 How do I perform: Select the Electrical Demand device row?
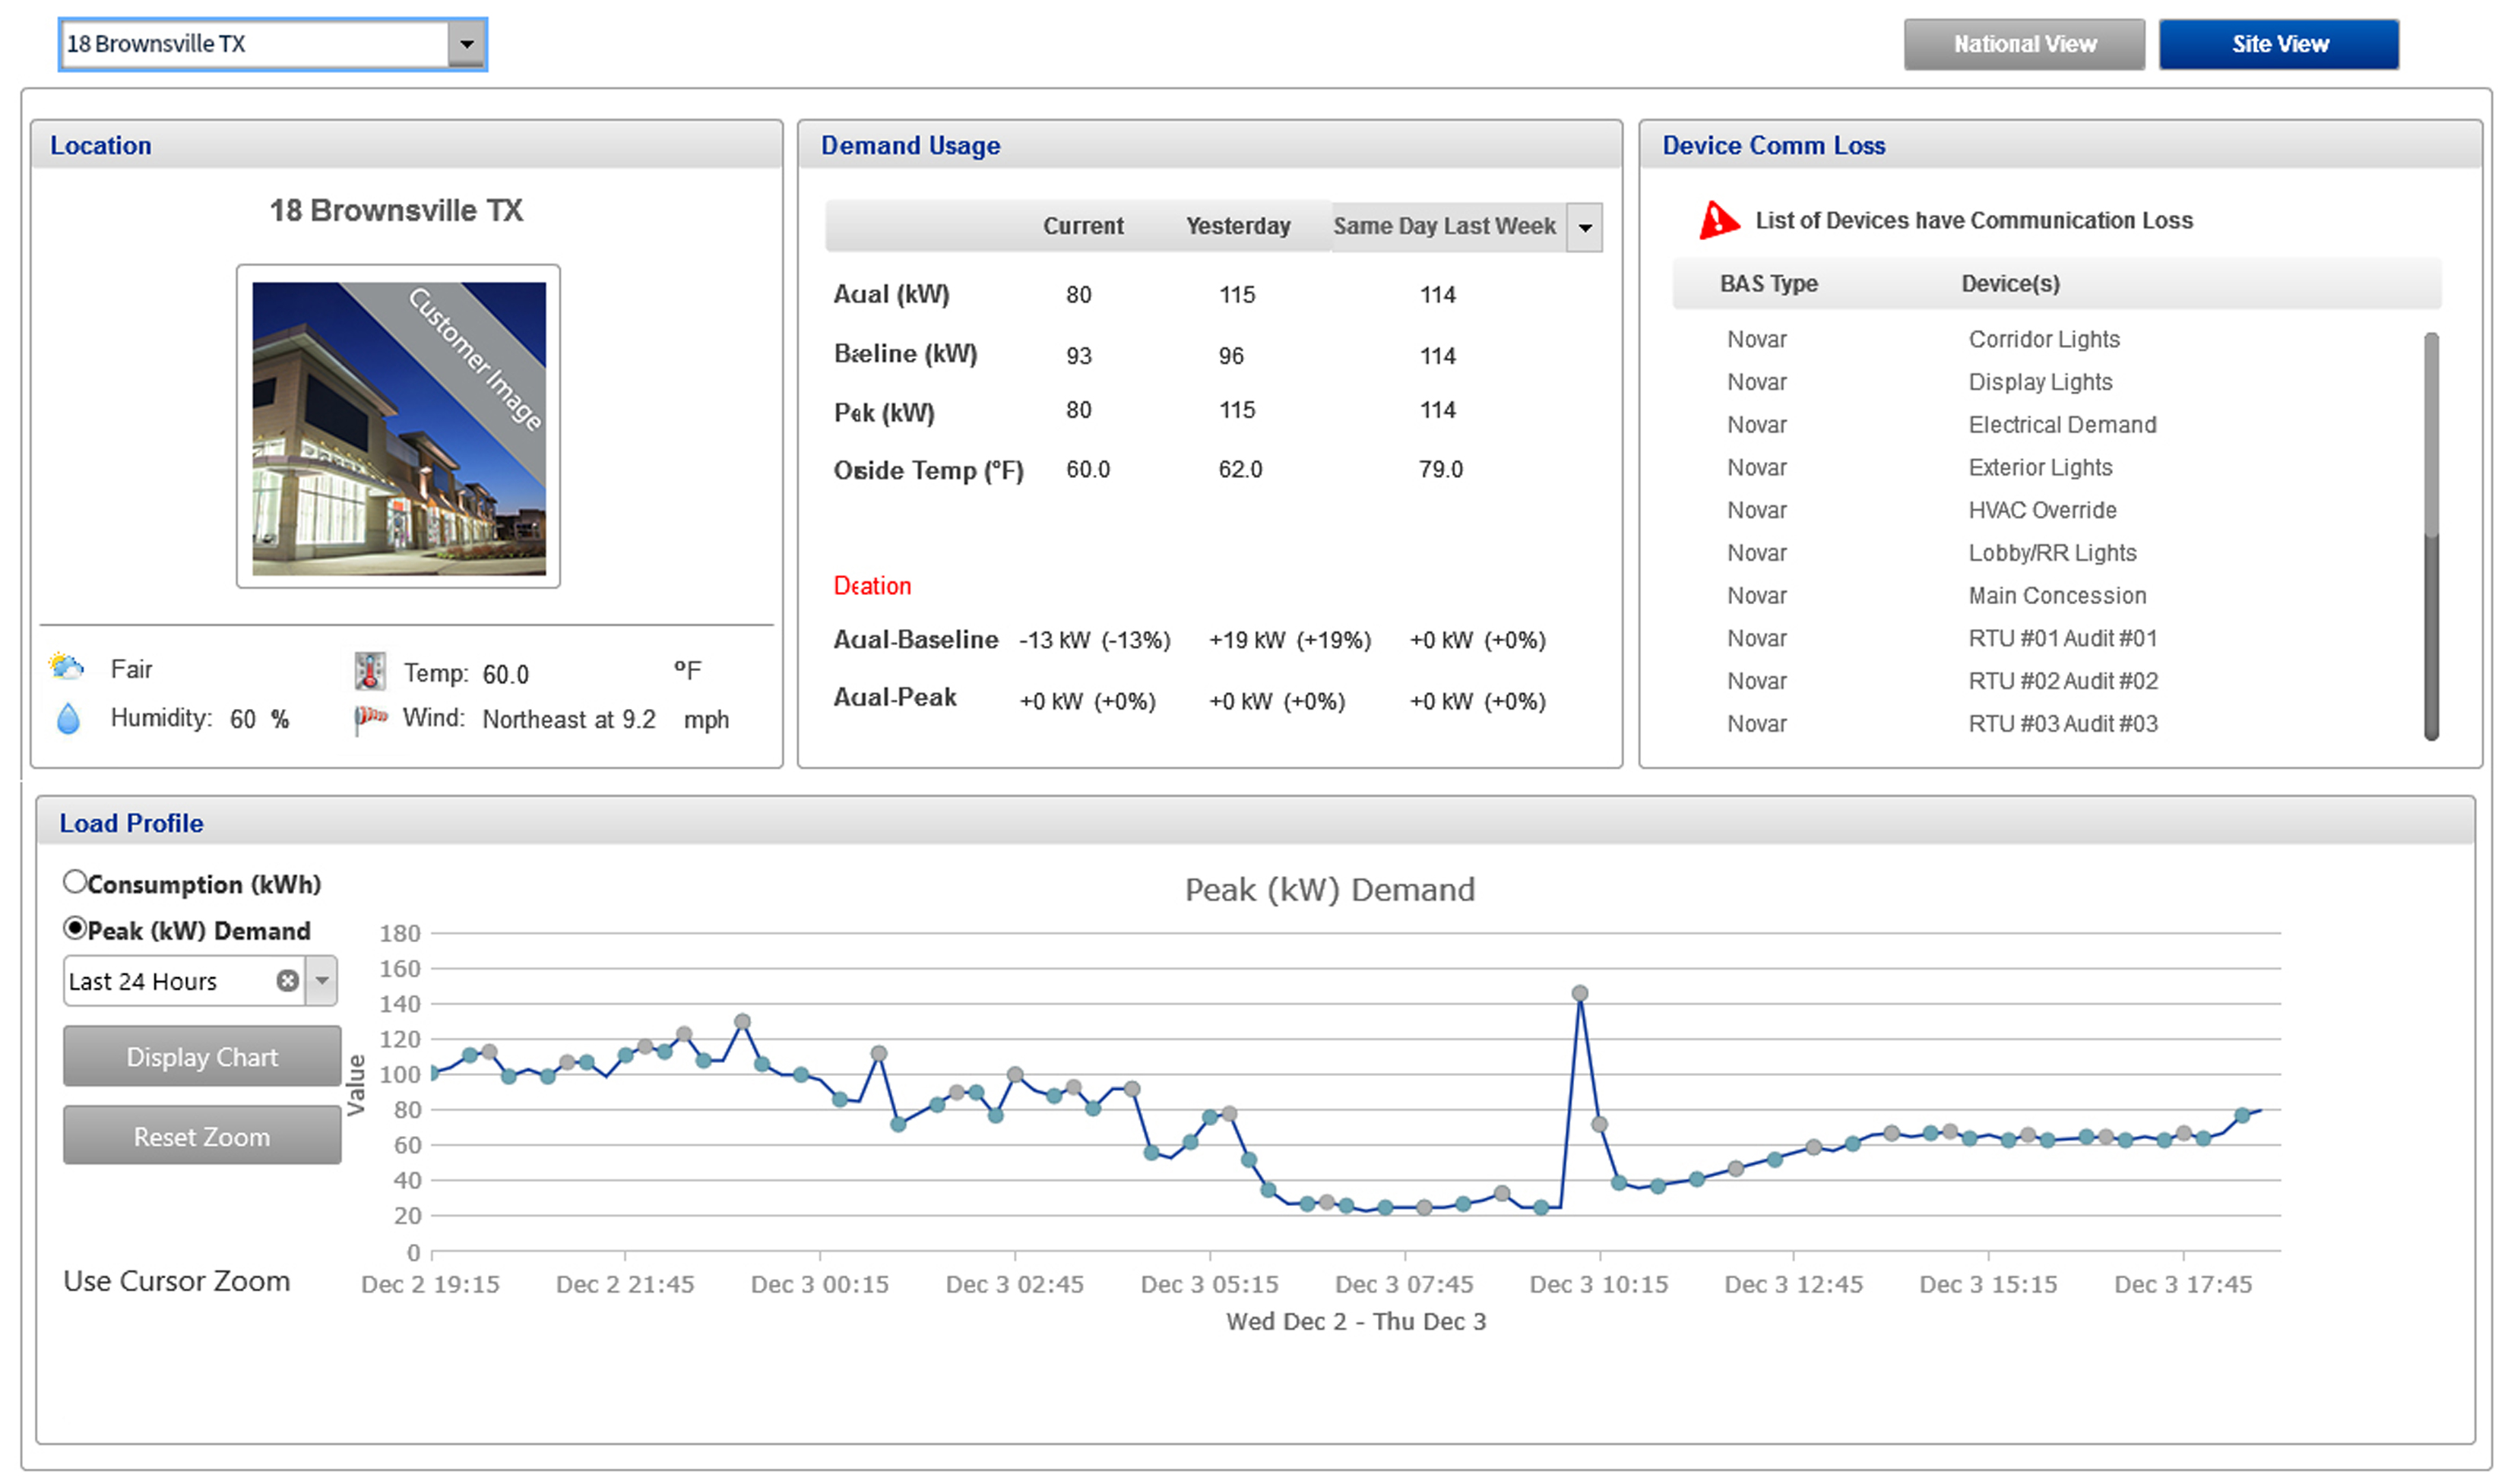click(x=2061, y=425)
